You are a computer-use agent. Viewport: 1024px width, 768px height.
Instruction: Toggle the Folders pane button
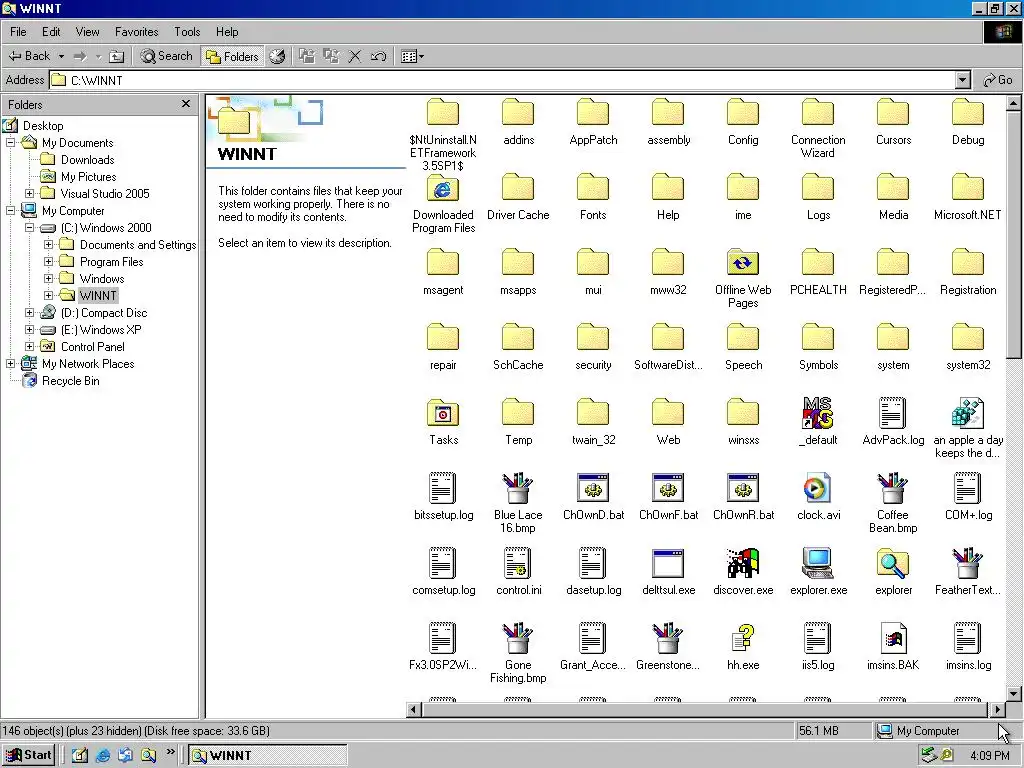[x=232, y=56]
